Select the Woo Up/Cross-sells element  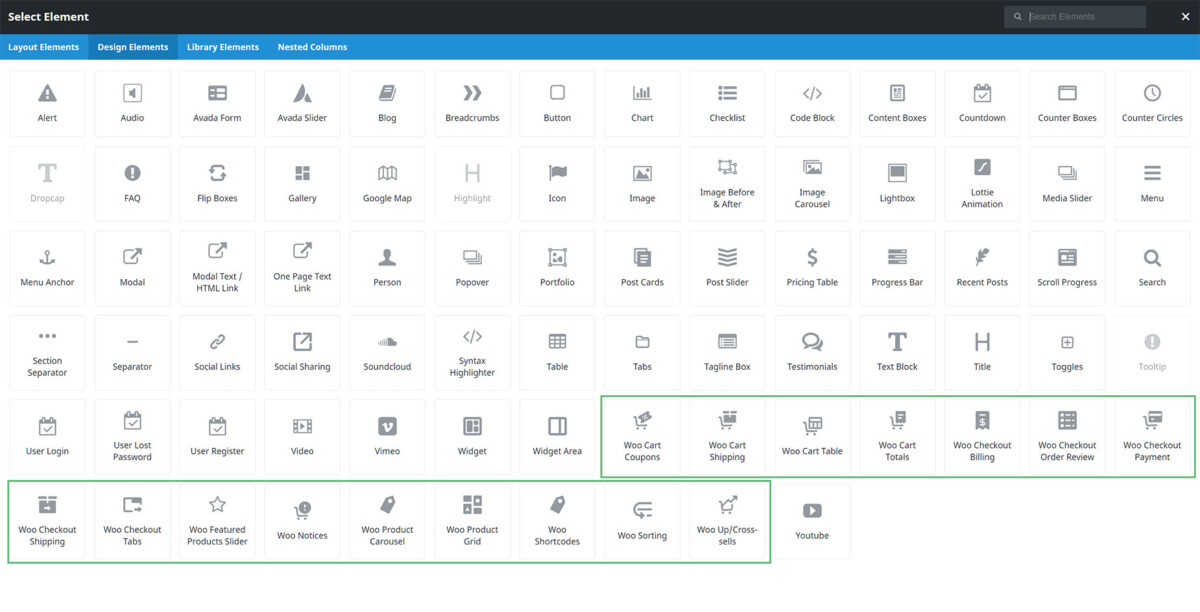point(727,520)
